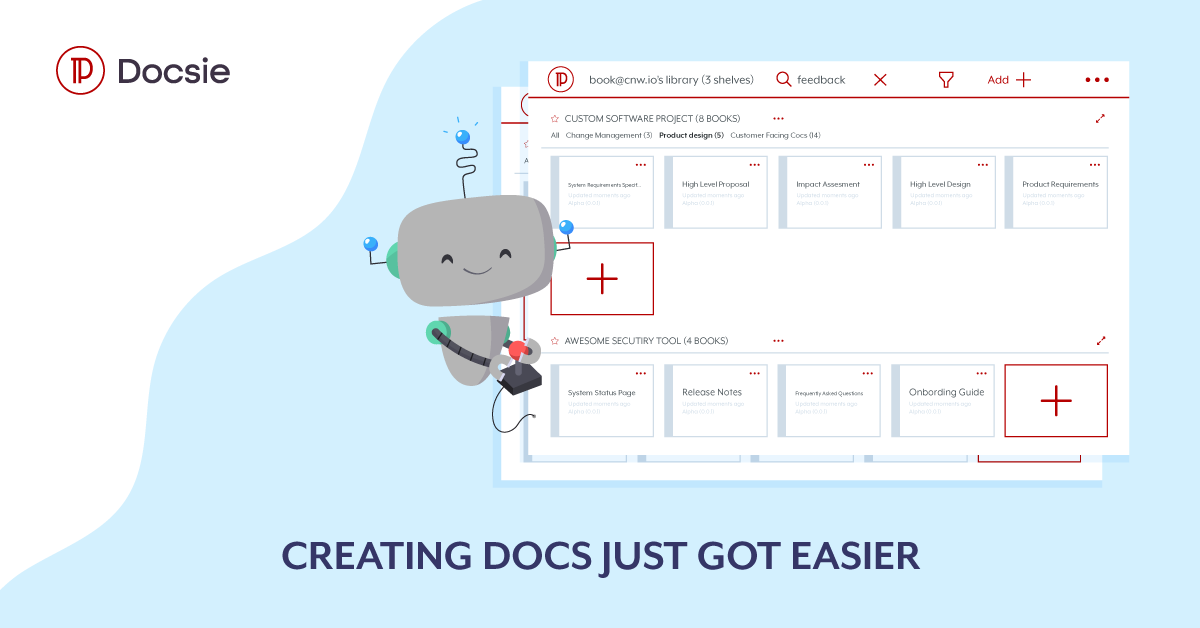1200x628 pixels.
Task: Select the All filter tab
Action: click(555, 135)
